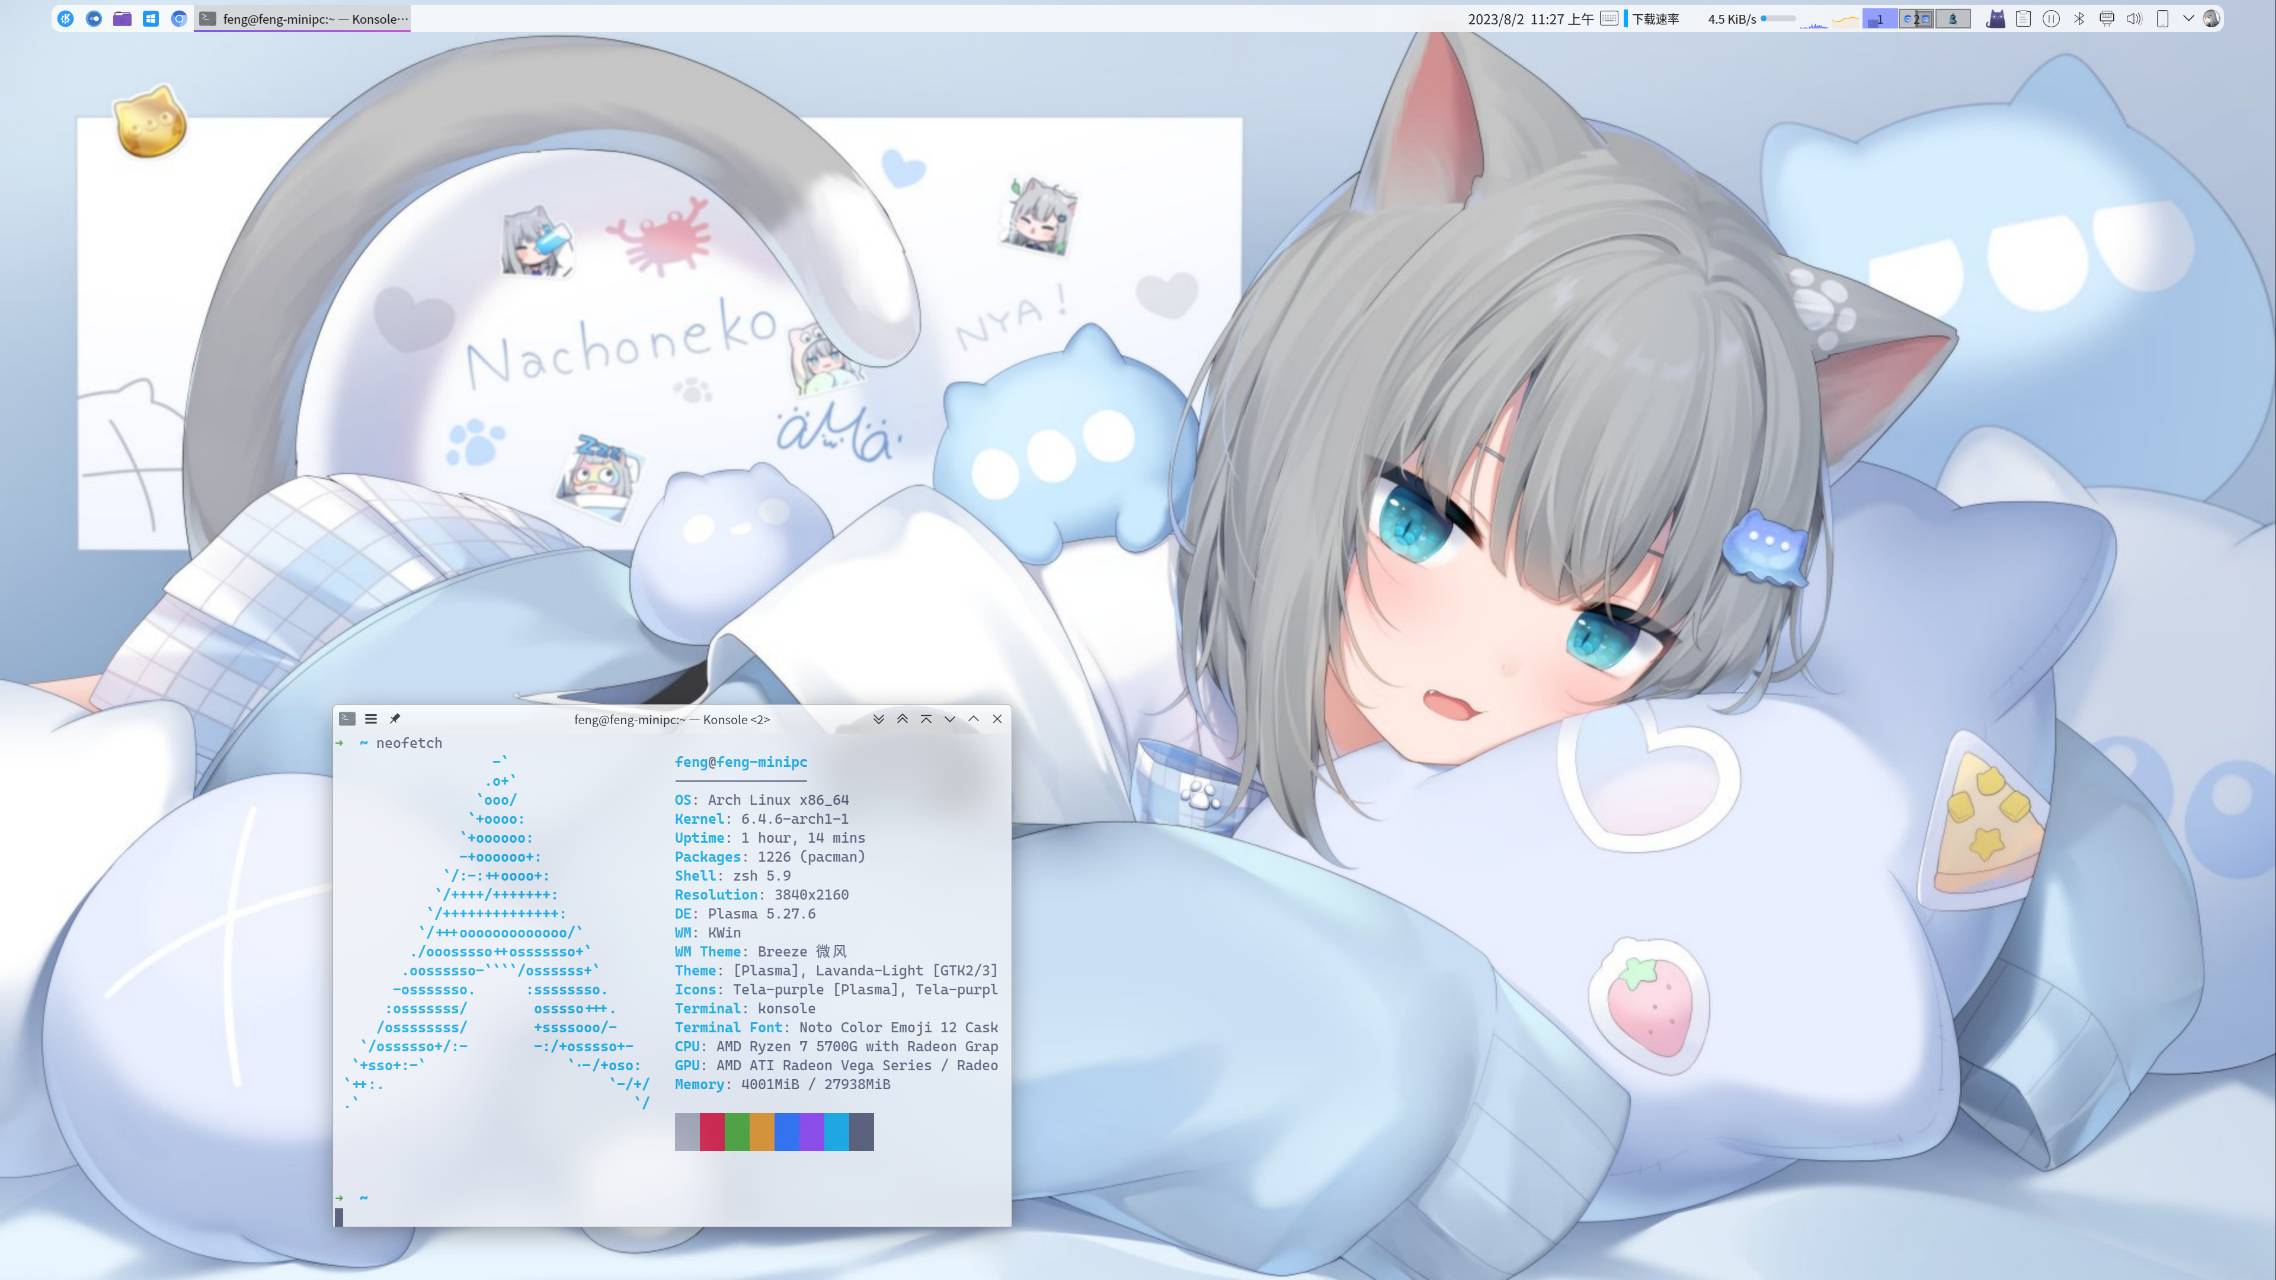The image size is (2276, 1280).
Task: Open the Konsole window icon menu
Action: (x=347, y=719)
